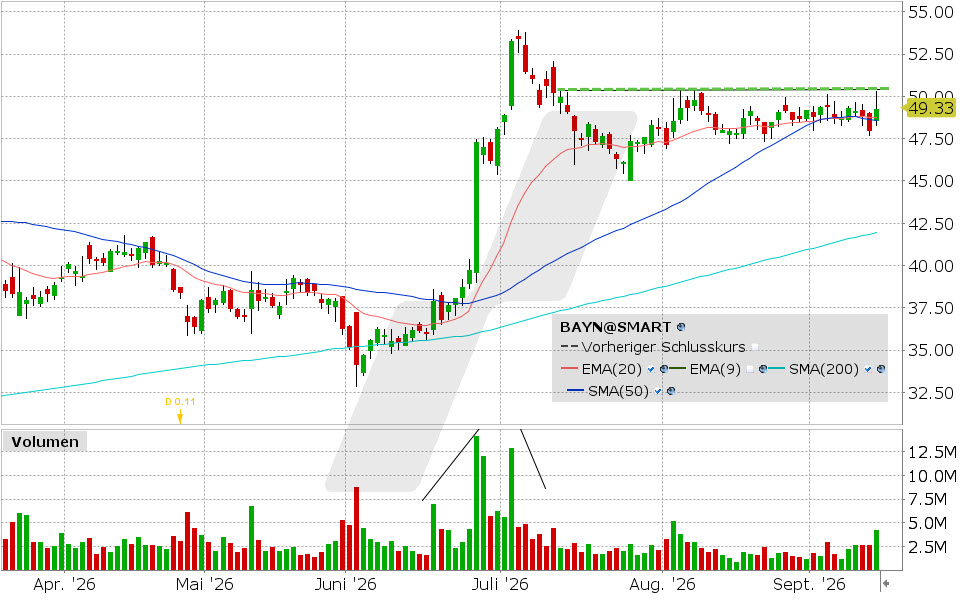The image size is (960, 600).
Task: Click the 42.50 price axis label
Action: [x=931, y=224]
